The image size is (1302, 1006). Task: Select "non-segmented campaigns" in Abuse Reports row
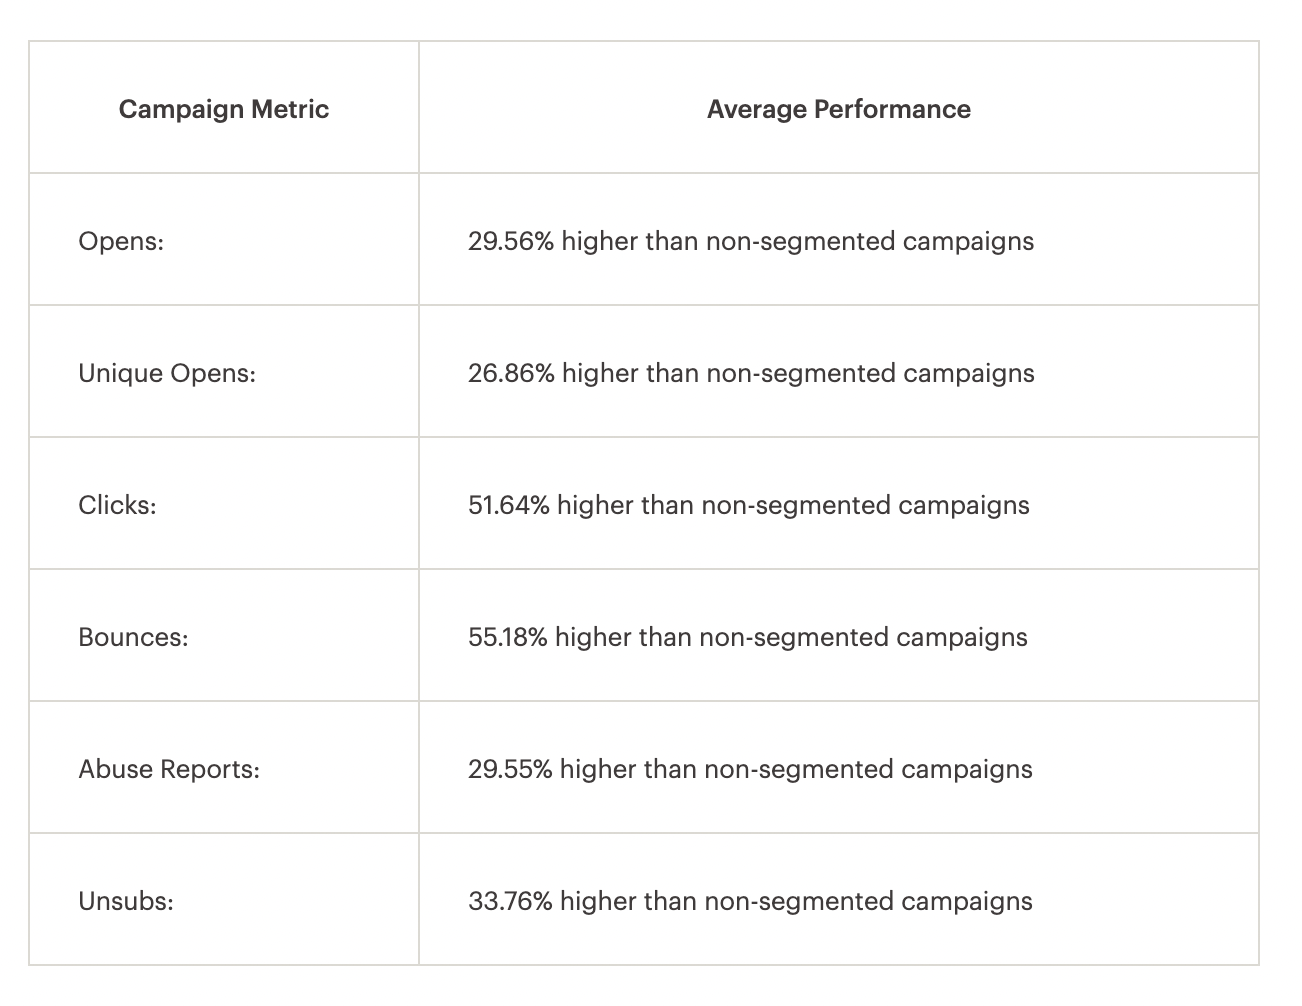[x=868, y=769]
